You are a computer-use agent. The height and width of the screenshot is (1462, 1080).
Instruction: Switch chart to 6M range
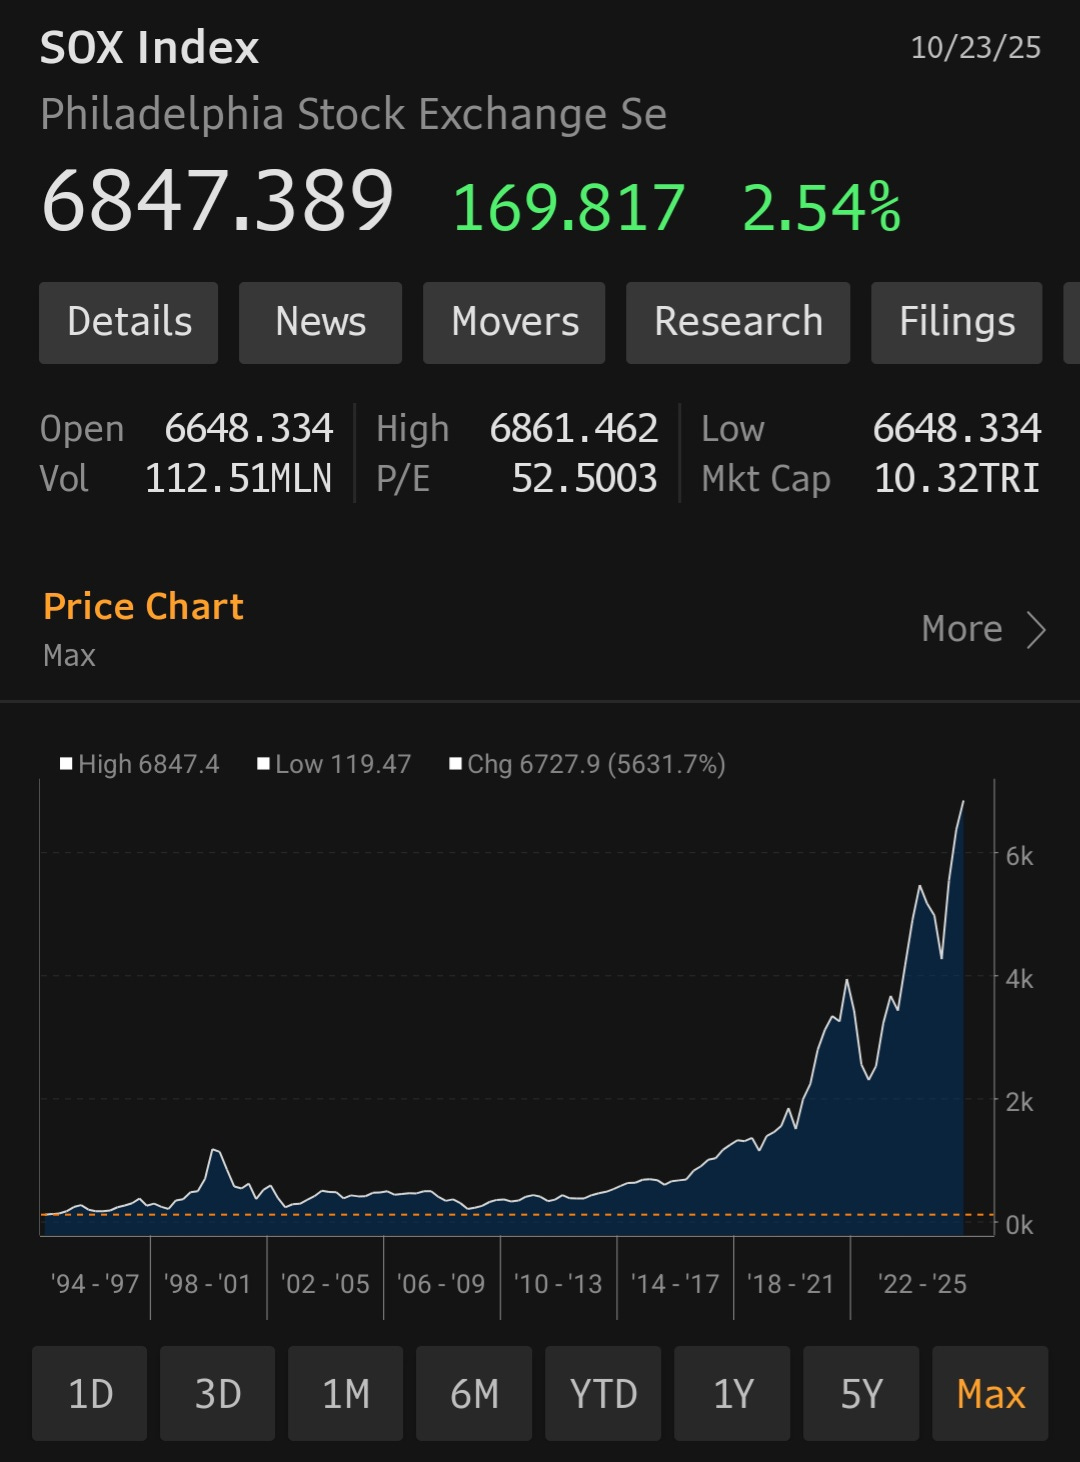tap(474, 1393)
